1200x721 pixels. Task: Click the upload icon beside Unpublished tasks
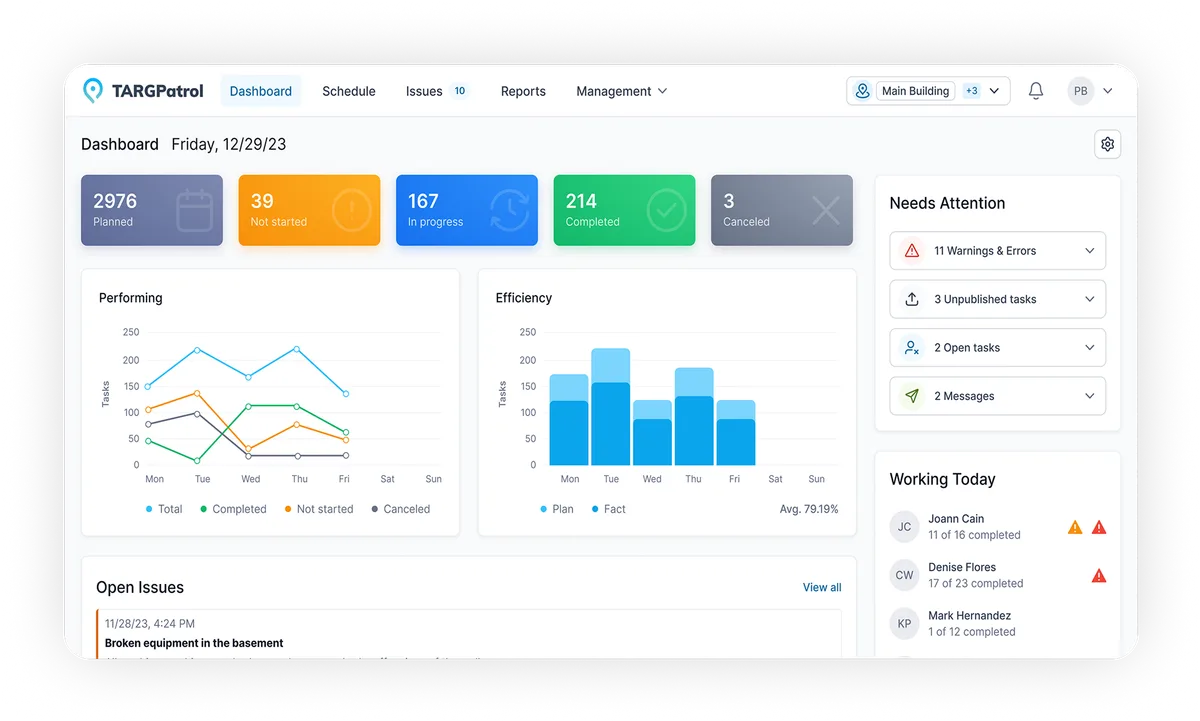point(911,299)
